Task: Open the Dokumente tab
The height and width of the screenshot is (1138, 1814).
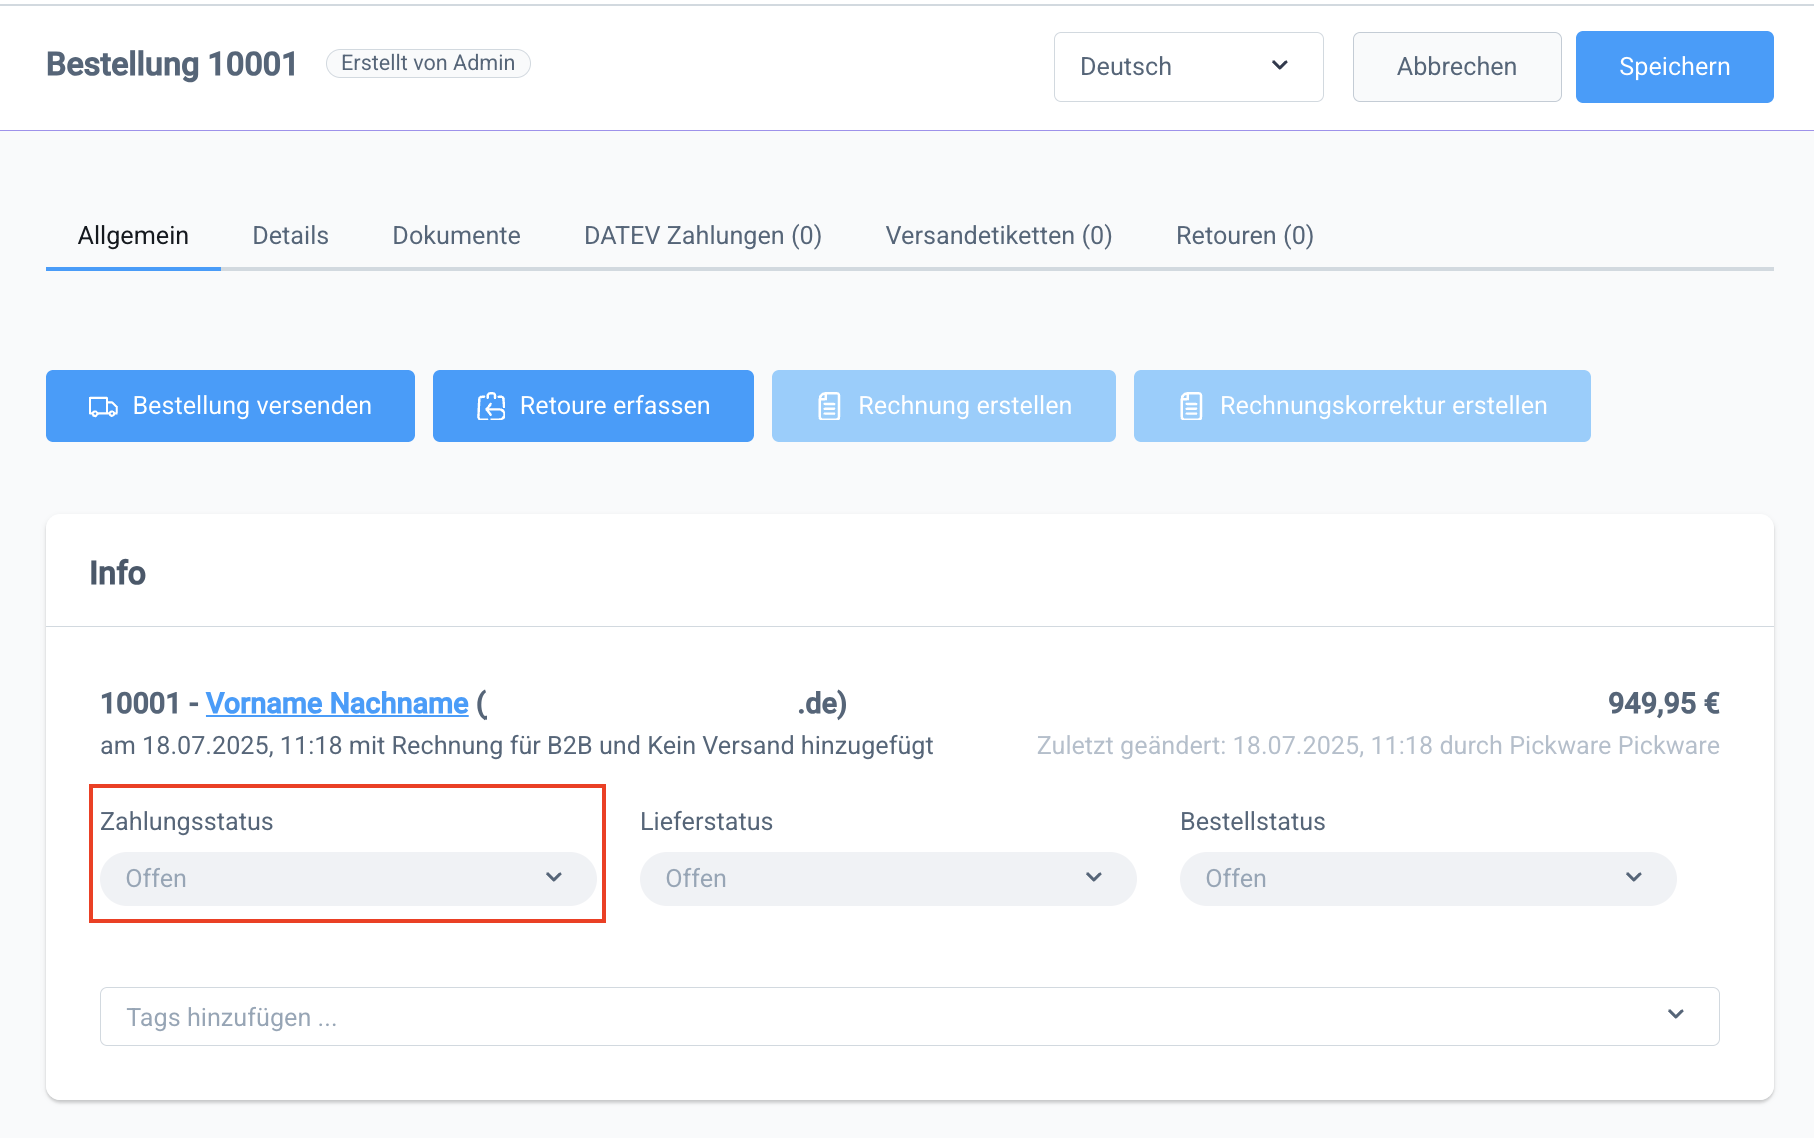Action: [x=456, y=236]
